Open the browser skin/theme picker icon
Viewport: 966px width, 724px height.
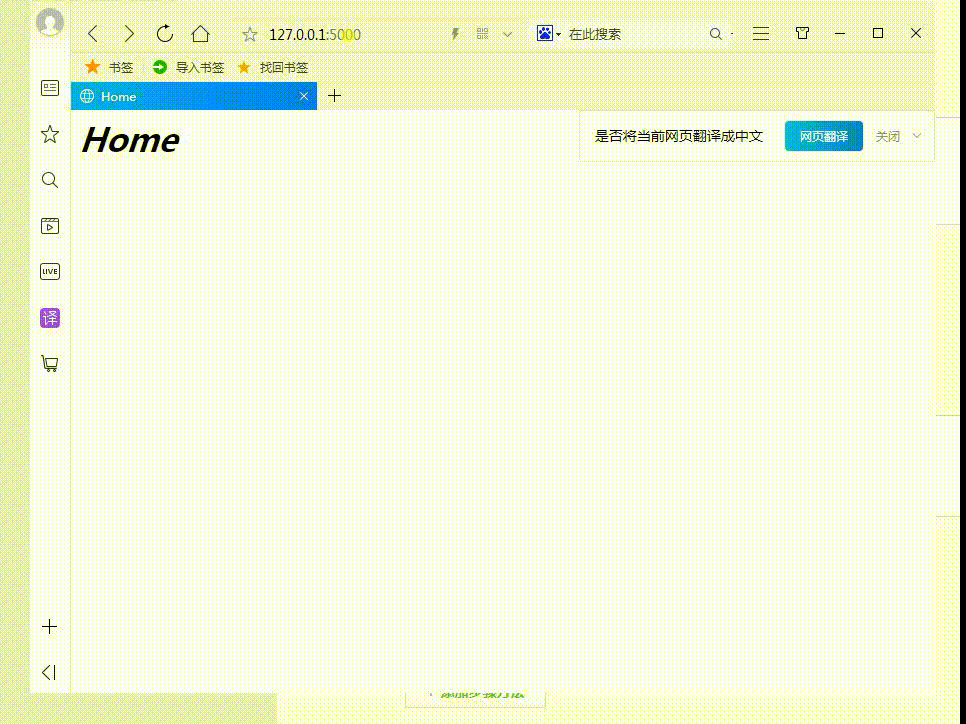802,33
